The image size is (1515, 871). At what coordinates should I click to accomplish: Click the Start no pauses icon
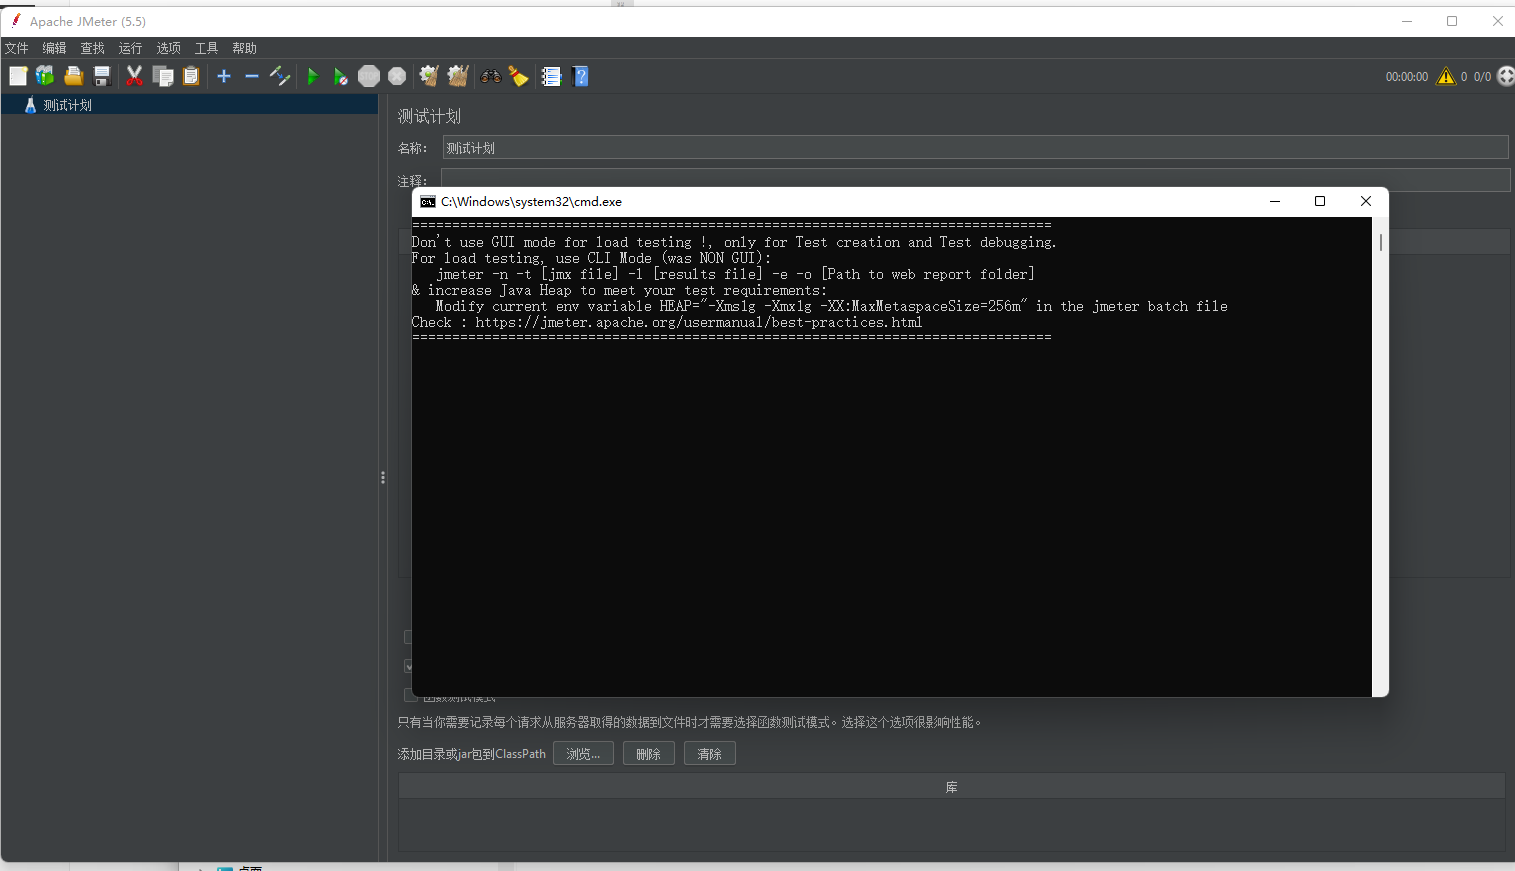click(x=341, y=76)
